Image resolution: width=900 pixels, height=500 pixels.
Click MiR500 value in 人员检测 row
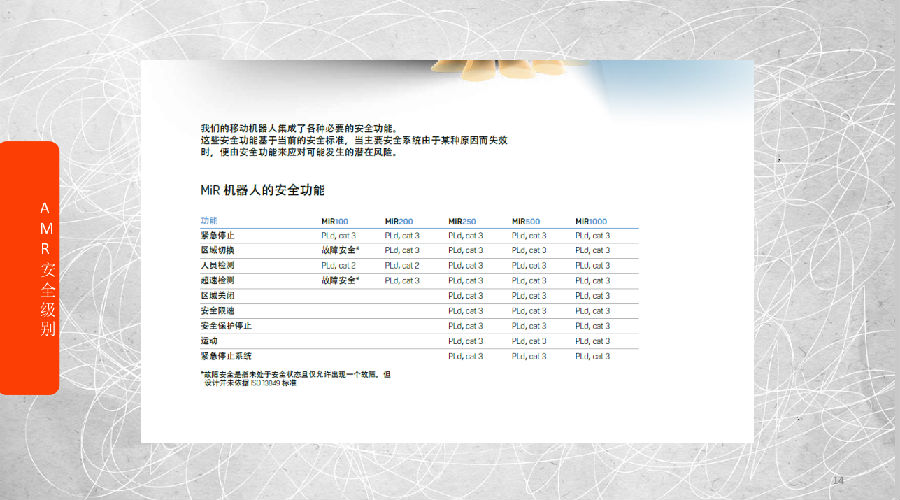(x=529, y=266)
